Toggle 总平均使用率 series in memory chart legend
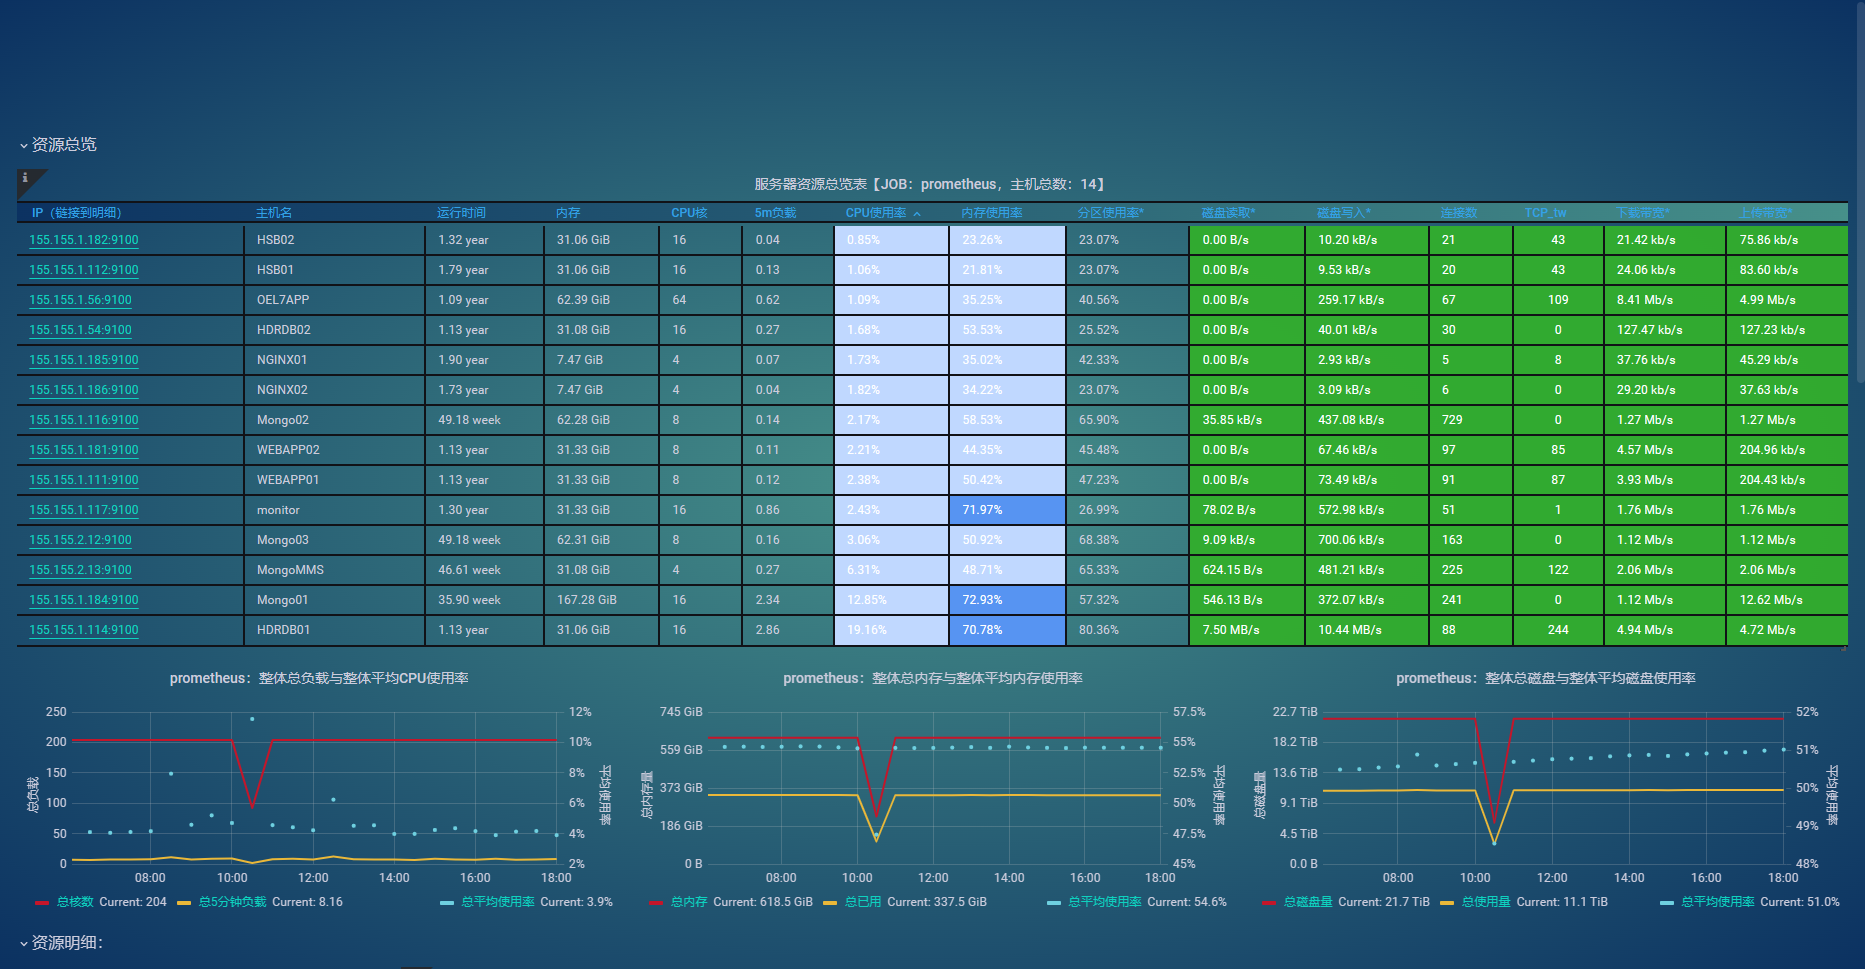The height and width of the screenshot is (969, 1865). 1105,902
